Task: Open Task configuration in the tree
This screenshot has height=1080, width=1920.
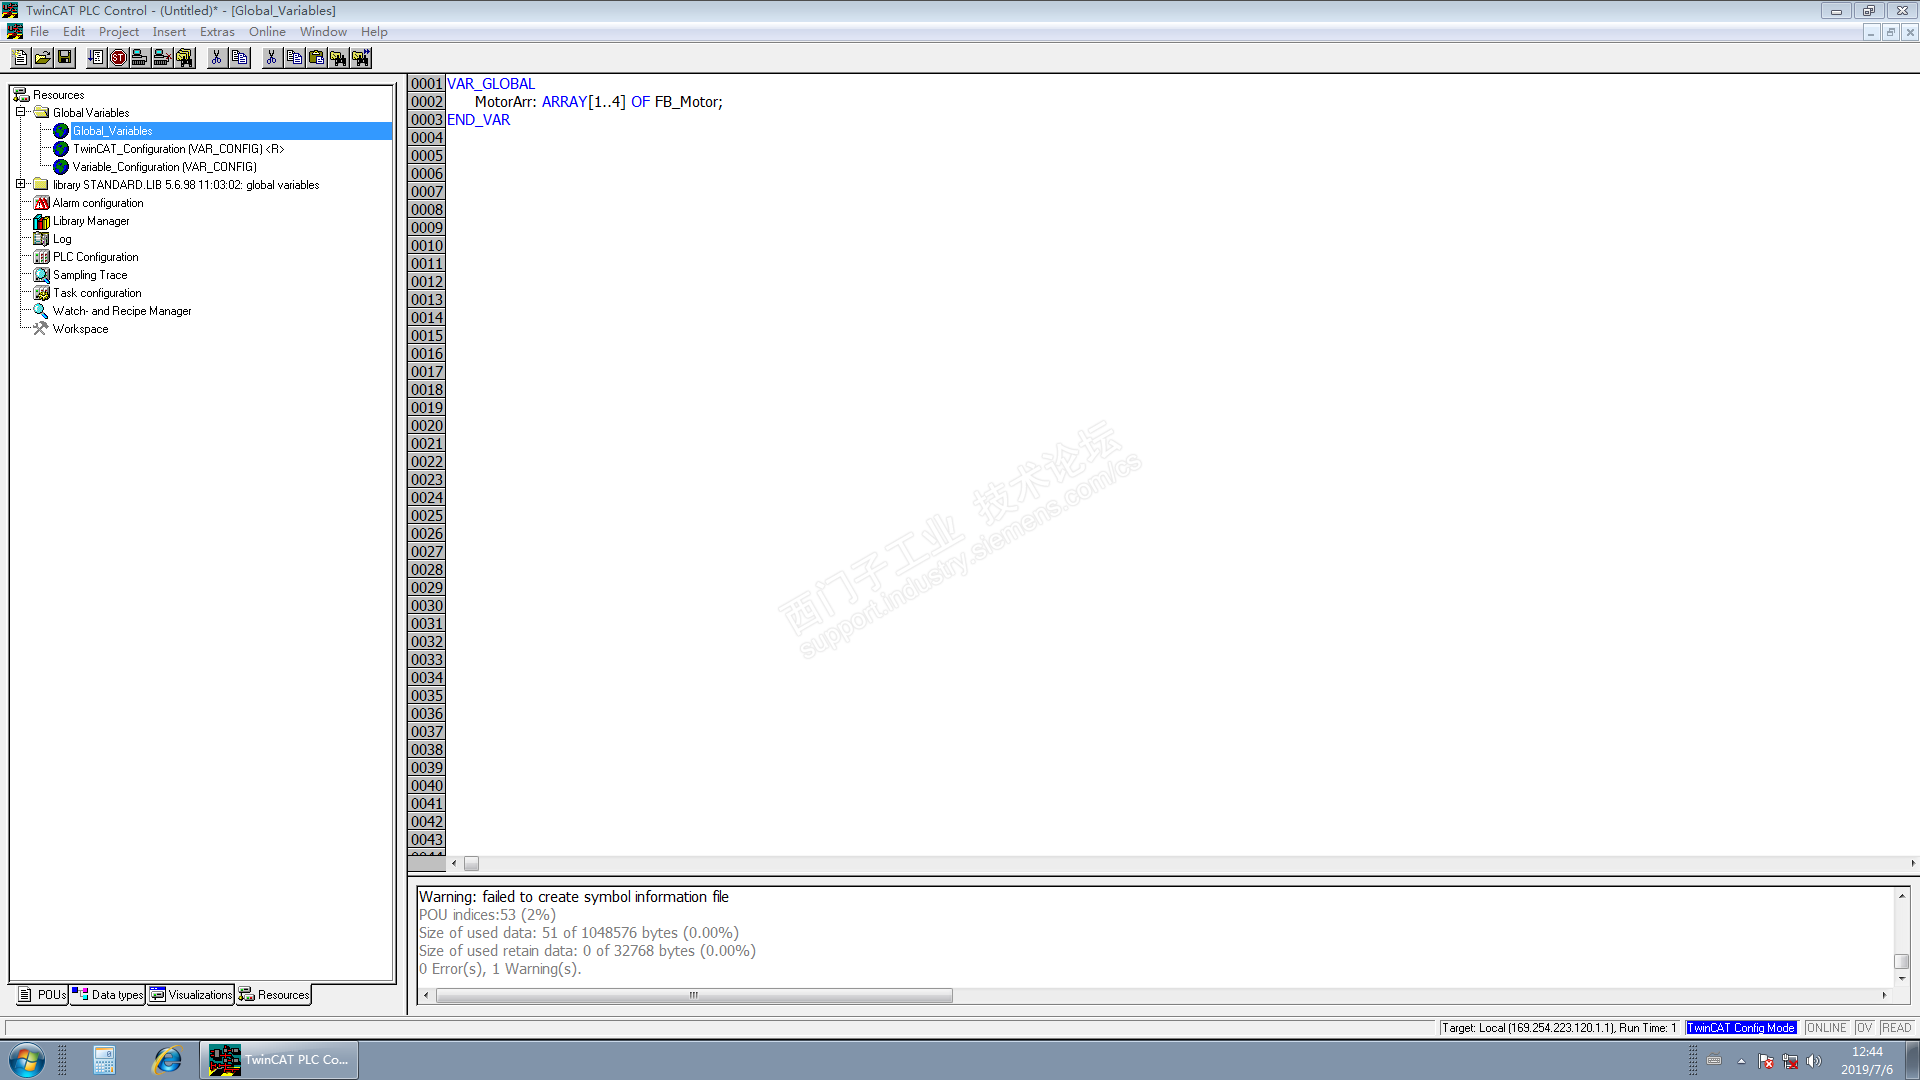Action: pos(97,293)
